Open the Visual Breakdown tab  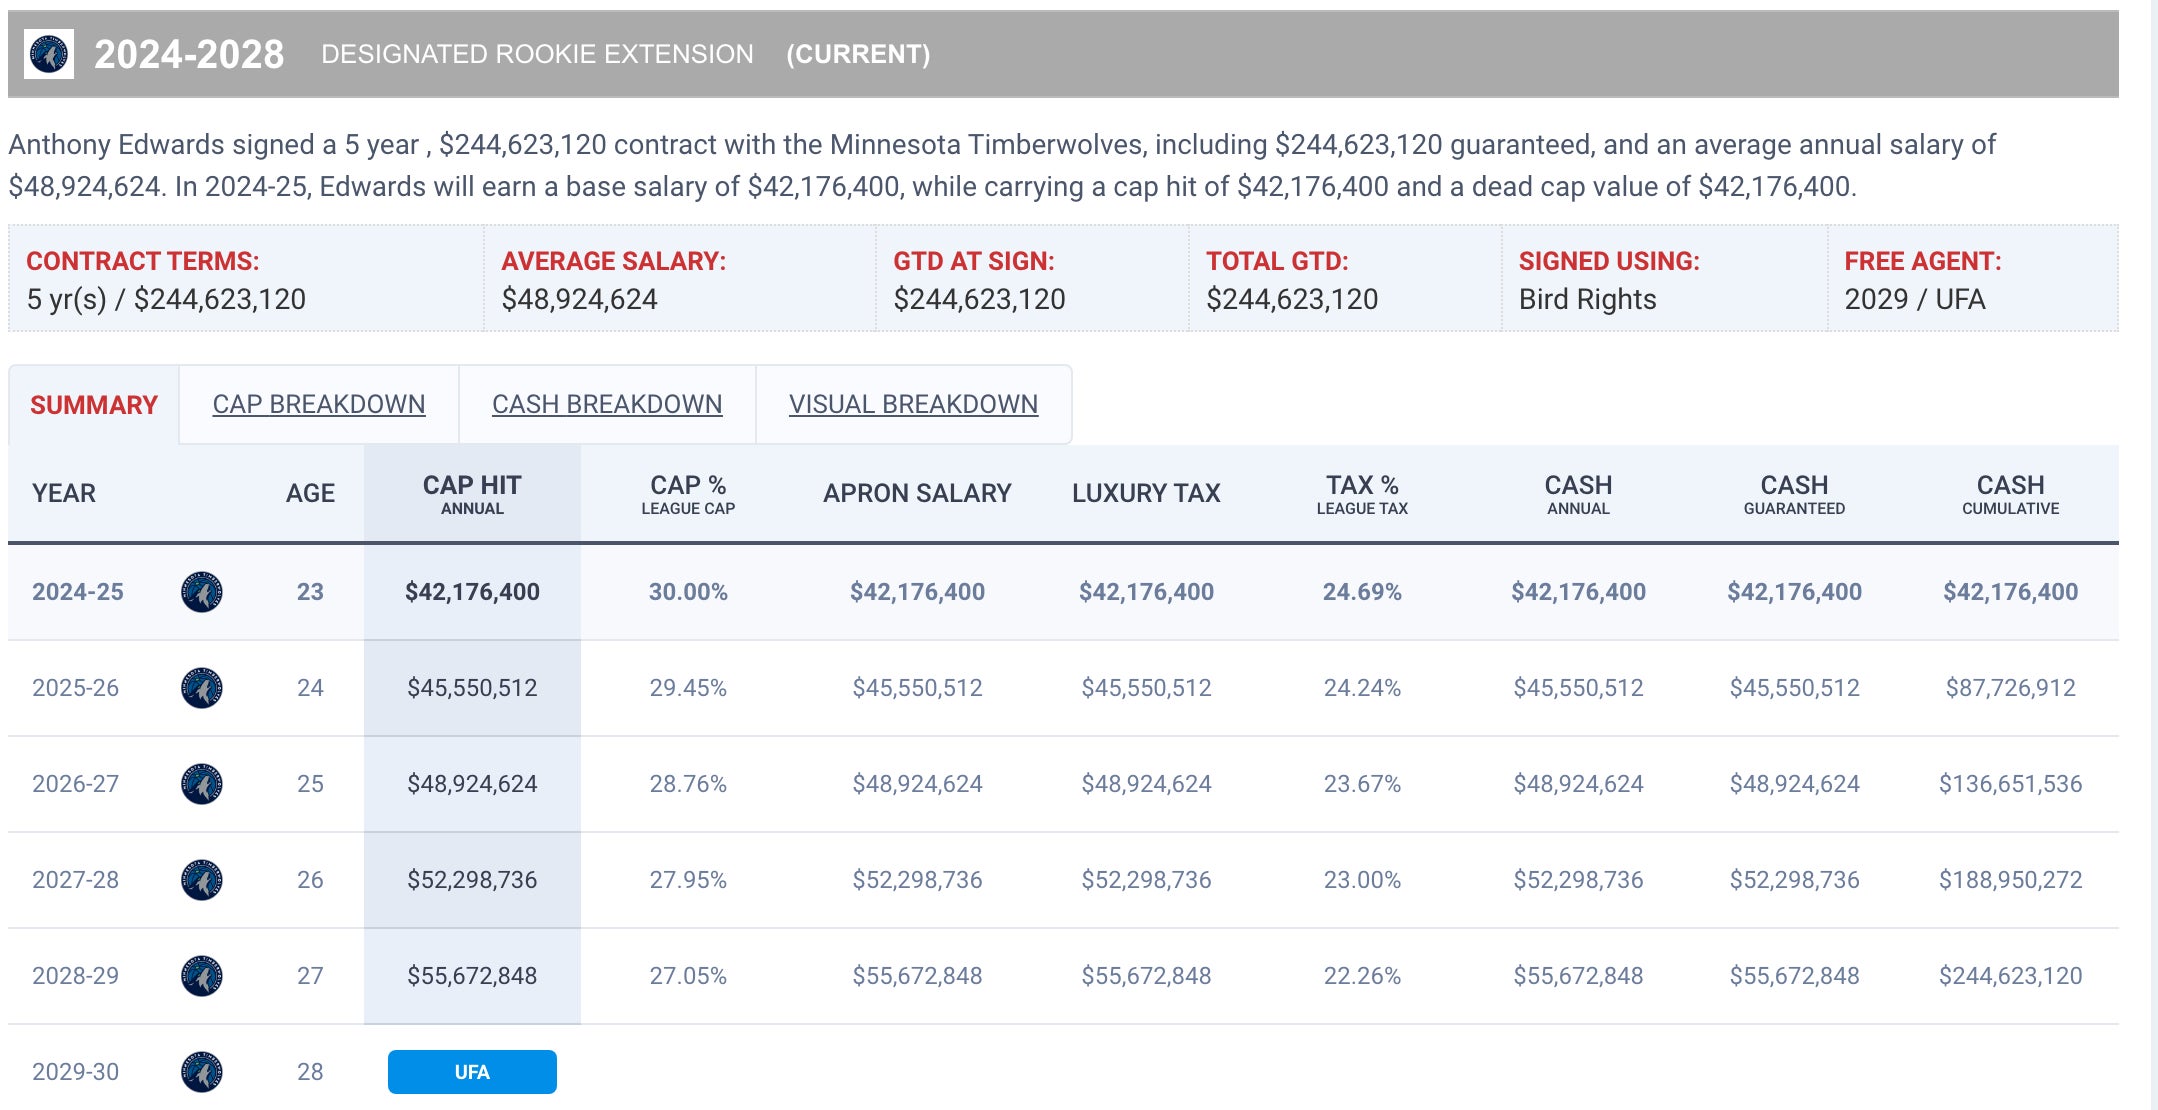tap(913, 404)
